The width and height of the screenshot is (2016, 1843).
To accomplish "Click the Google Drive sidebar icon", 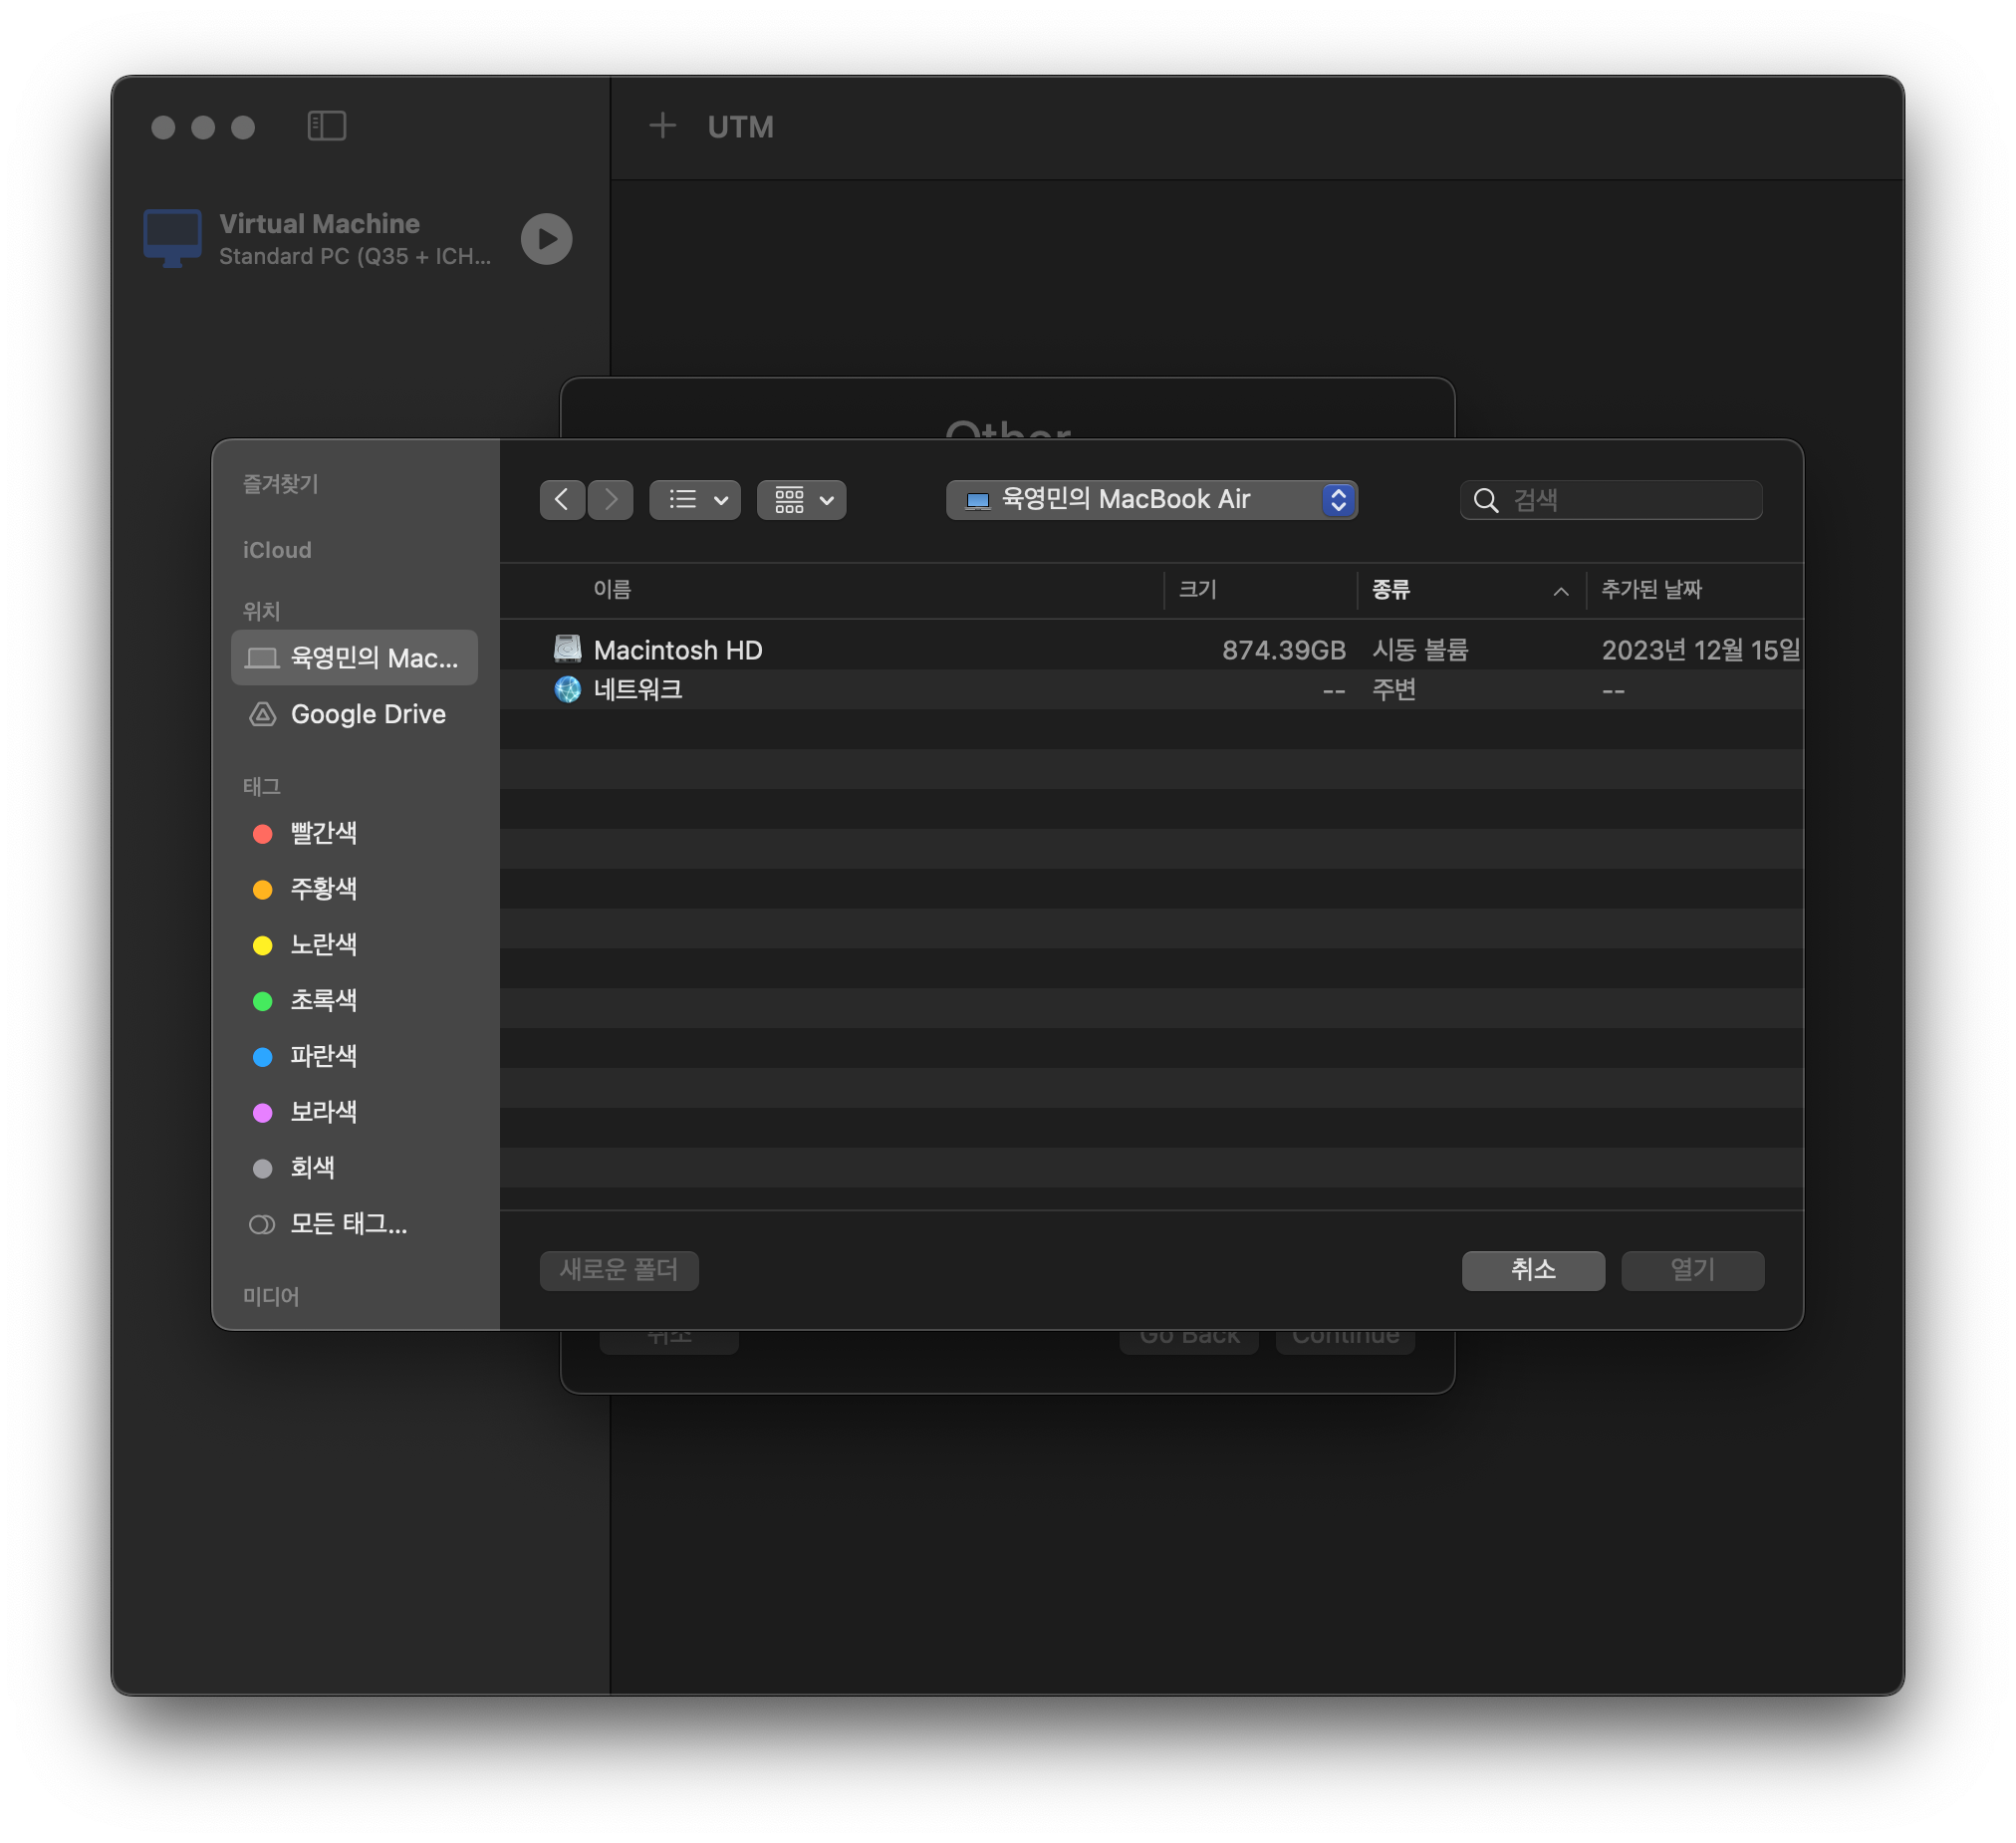I will 262,714.
